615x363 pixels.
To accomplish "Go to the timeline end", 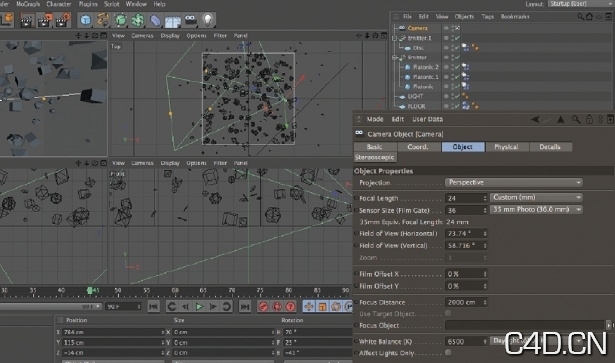I will coord(245,307).
